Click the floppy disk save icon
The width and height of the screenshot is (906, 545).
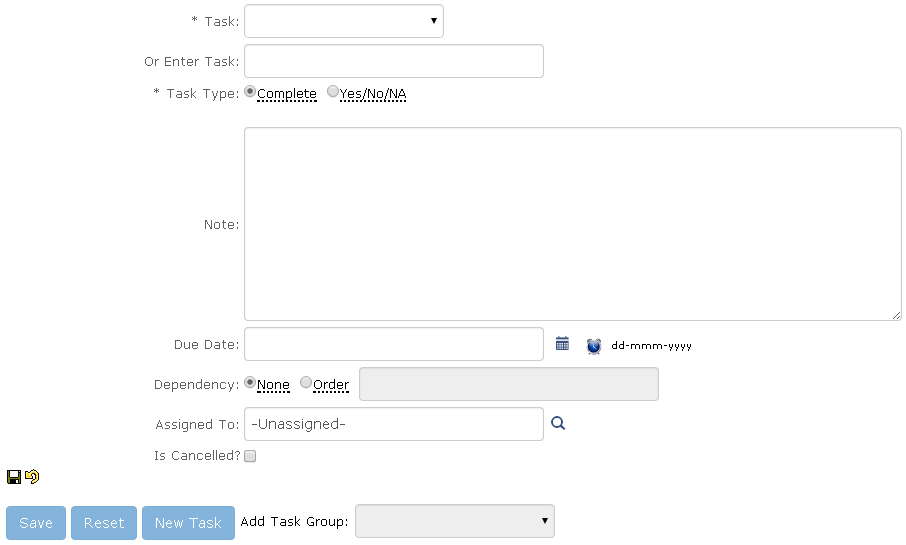coord(14,477)
